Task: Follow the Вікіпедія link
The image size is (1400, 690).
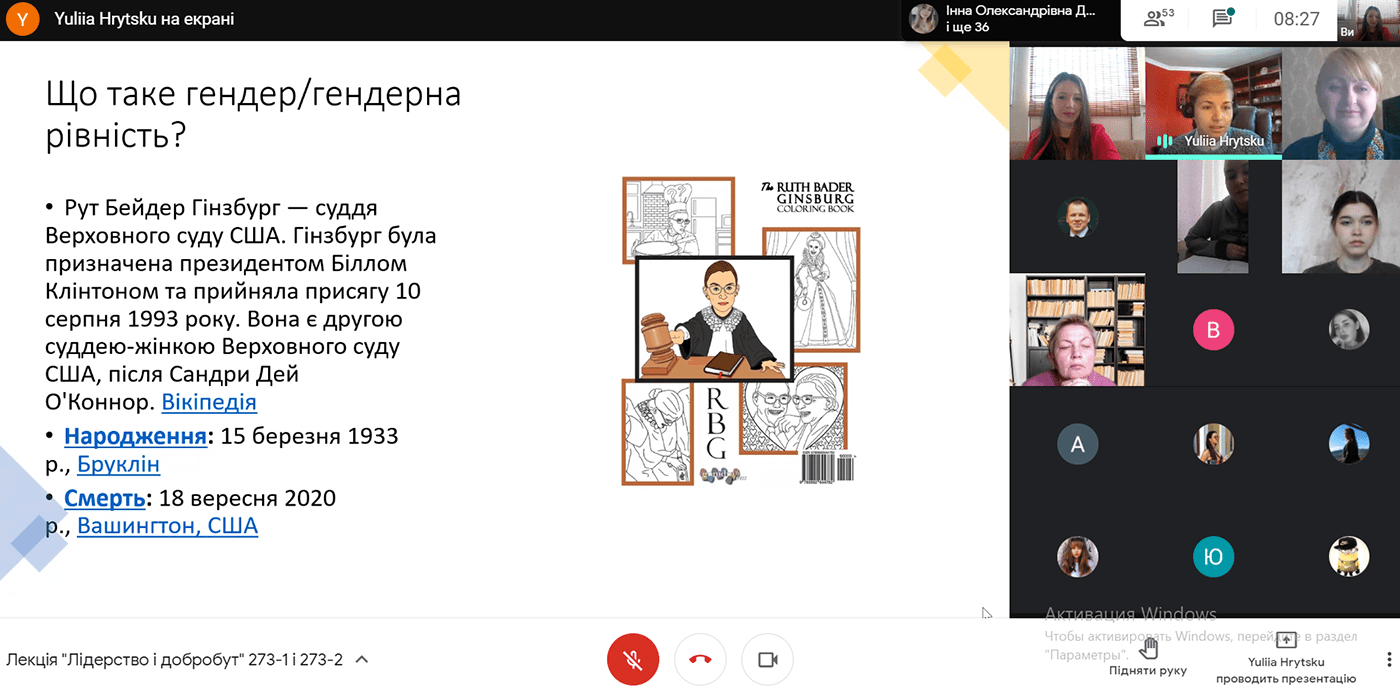Action: (x=209, y=403)
